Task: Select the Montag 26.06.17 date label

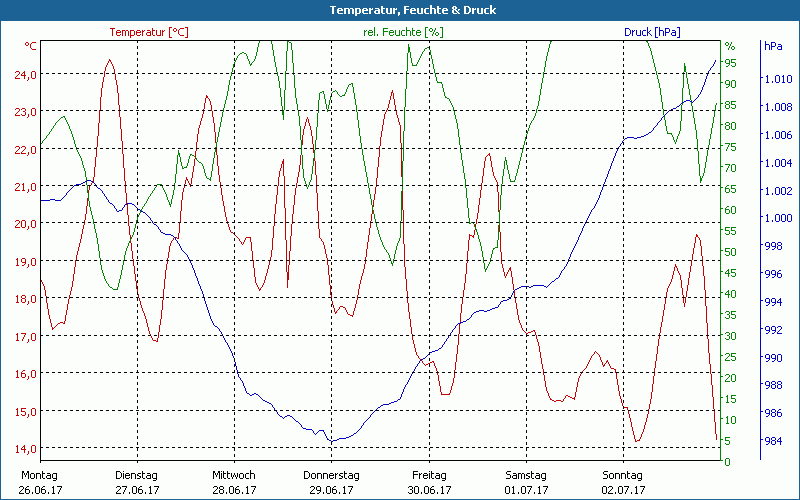Action: tap(40, 483)
